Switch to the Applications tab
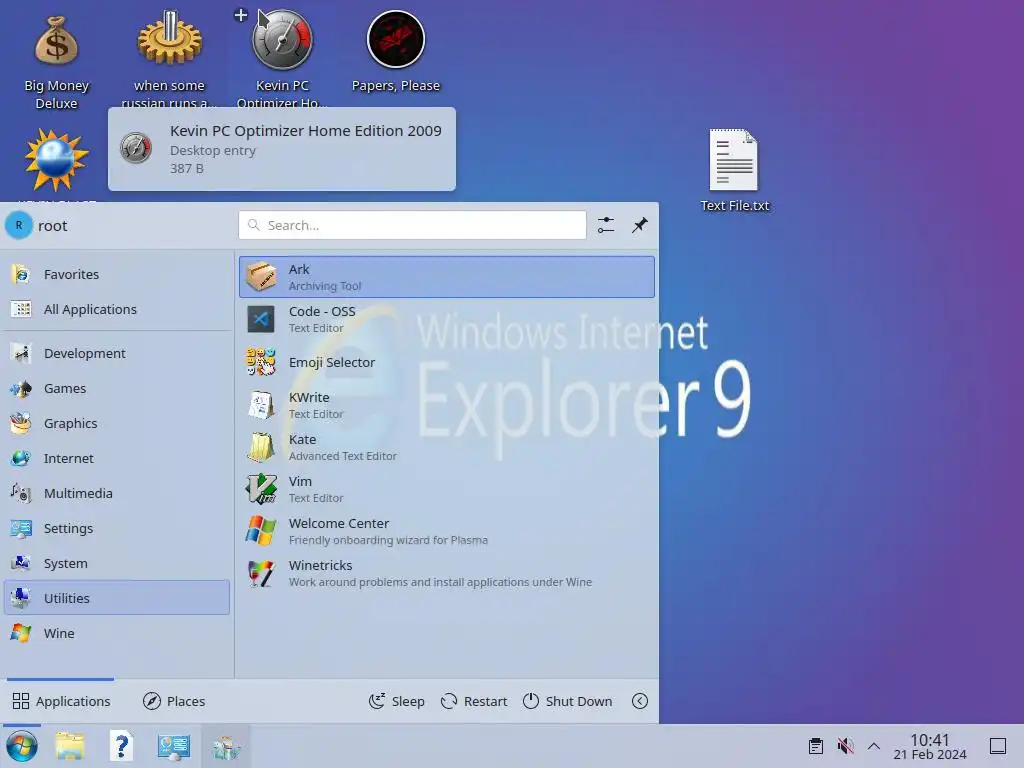This screenshot has width=1024, height=768. [x=61, y=701]
